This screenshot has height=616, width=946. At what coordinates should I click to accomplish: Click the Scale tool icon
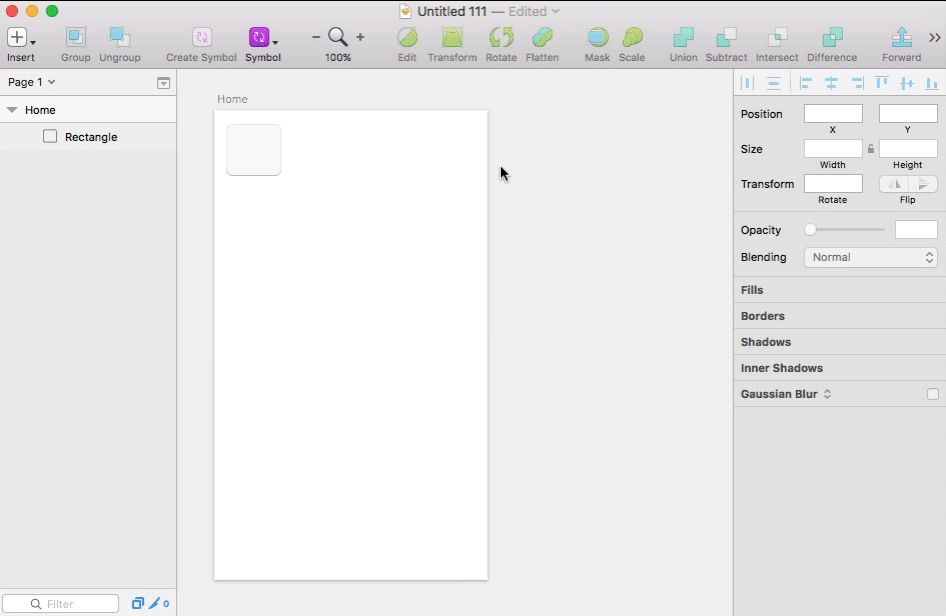pos(632,44)
